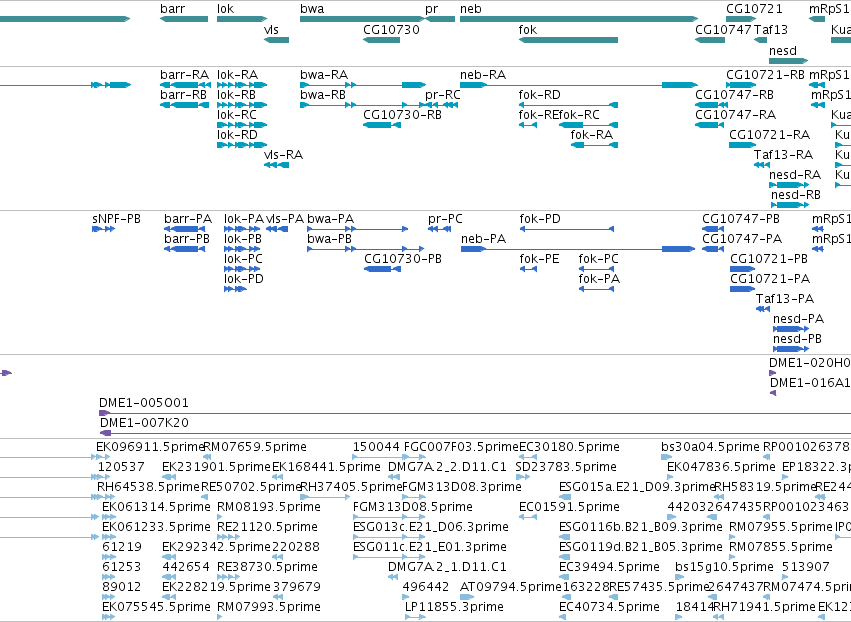Open the Taf13-PA protein
Image resolution: width=851 pixels, height=622 pixels.
click(x=763, y=309)
